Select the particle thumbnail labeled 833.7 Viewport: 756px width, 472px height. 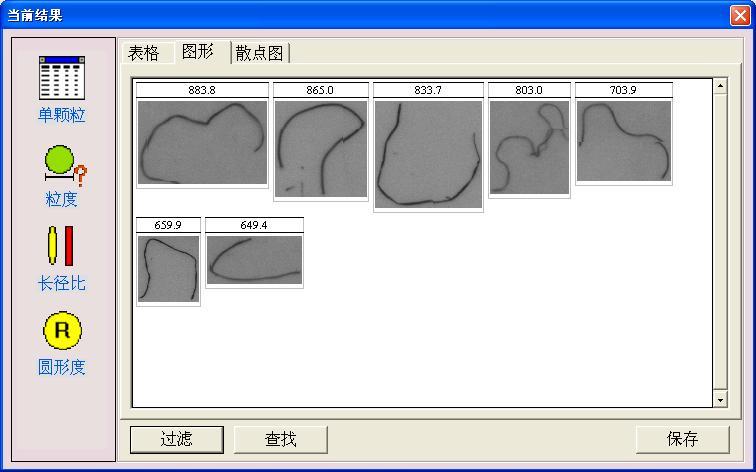(428, 154)
